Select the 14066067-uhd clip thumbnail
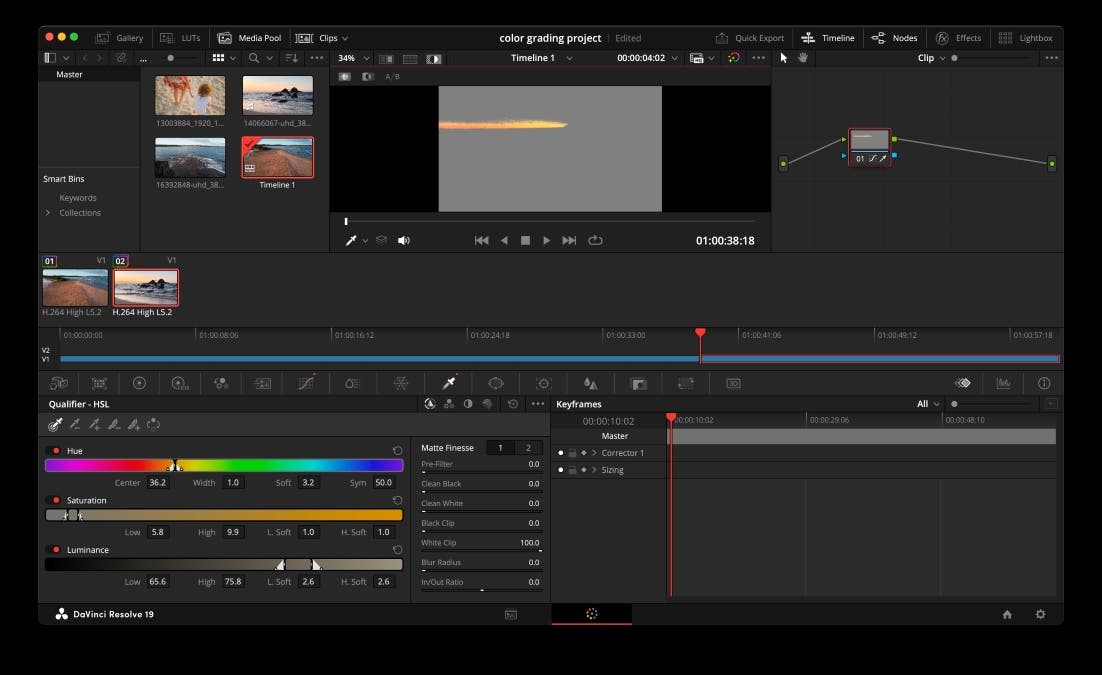This screenshot has width=1102, height=675. pyautogui.click(x=277, y=97)
